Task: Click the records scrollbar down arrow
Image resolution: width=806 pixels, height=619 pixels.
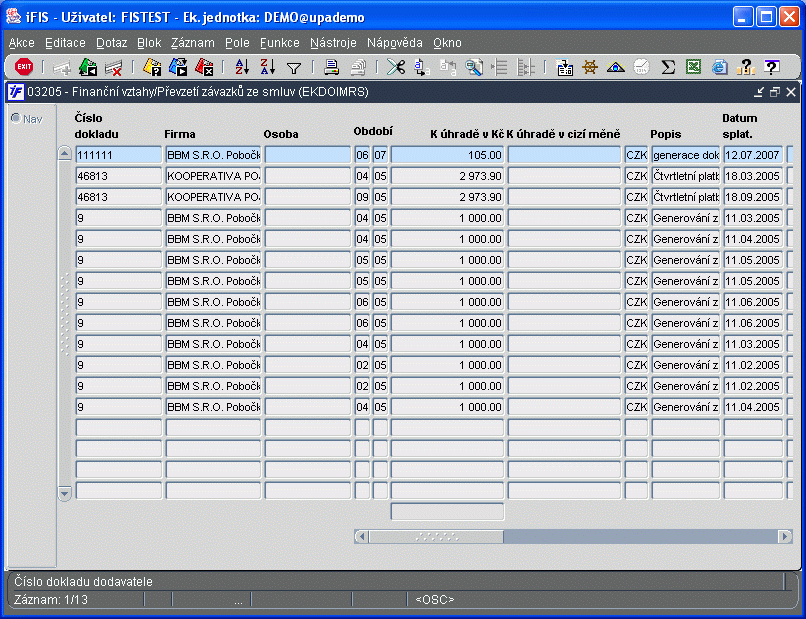Action: coord(64,494)
